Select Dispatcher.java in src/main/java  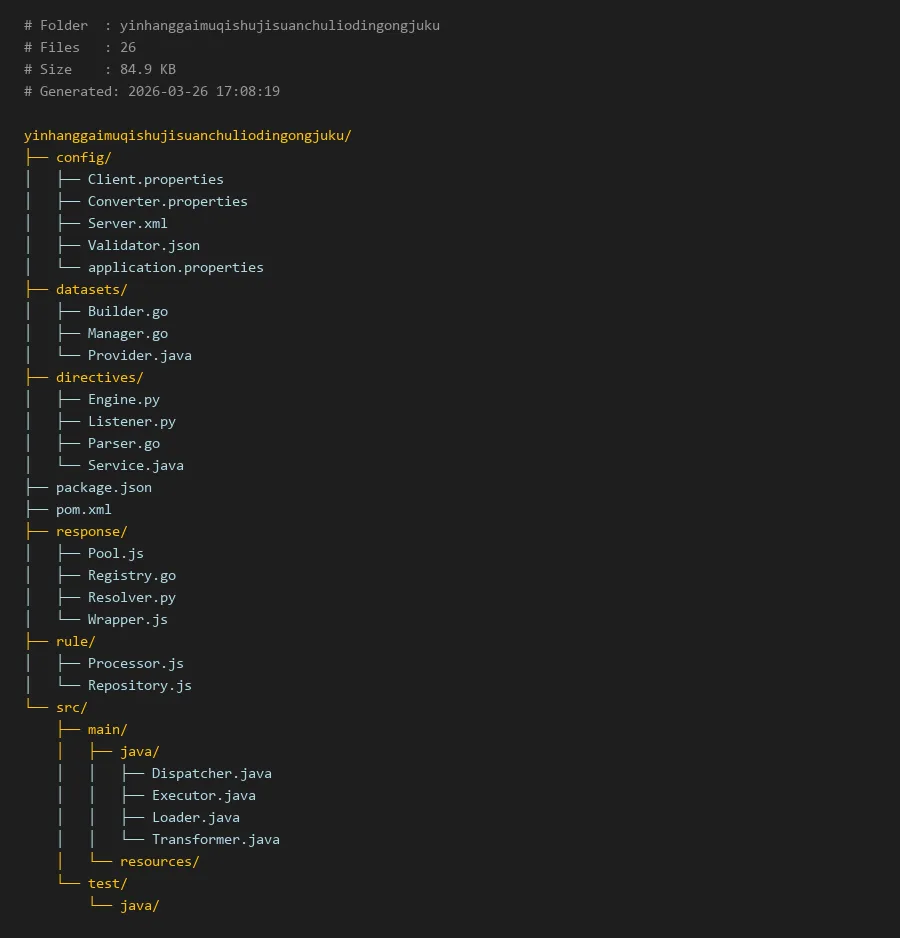point(211,773)
